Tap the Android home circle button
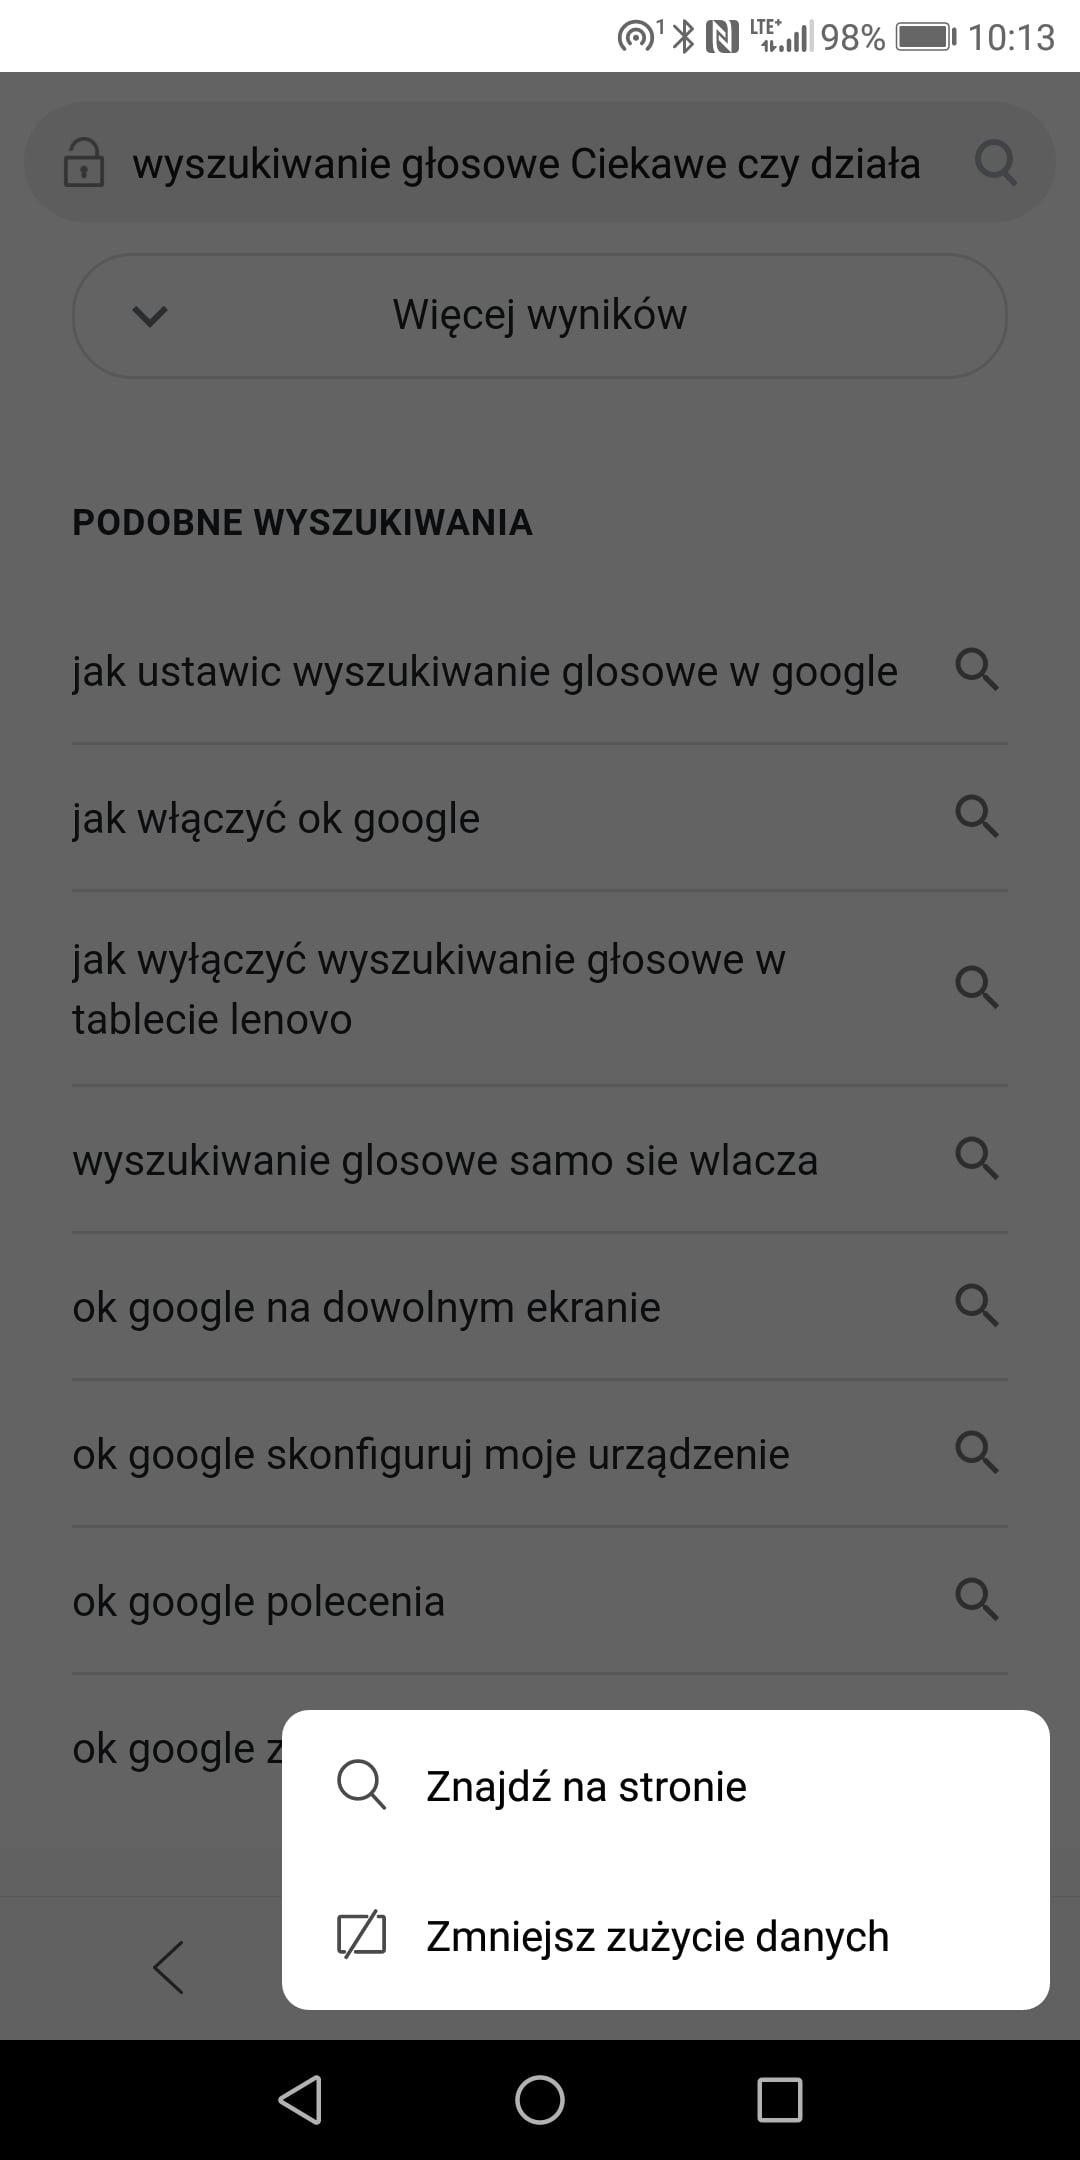 pyautogui.click(x=540, y=2099)
